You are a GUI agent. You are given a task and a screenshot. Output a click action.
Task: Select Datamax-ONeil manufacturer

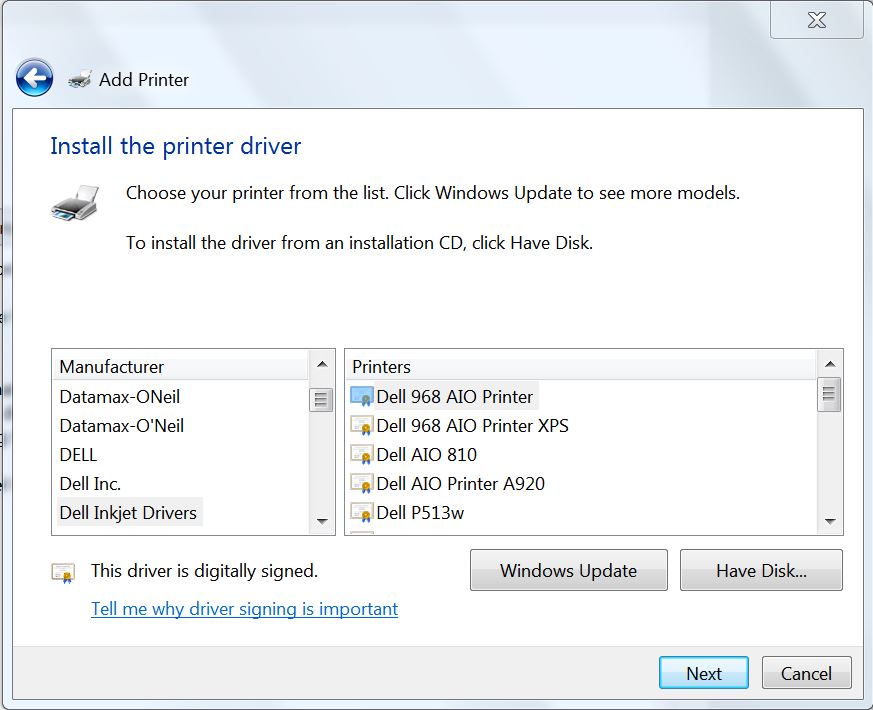pyautogui.click(x=120, y=396)
